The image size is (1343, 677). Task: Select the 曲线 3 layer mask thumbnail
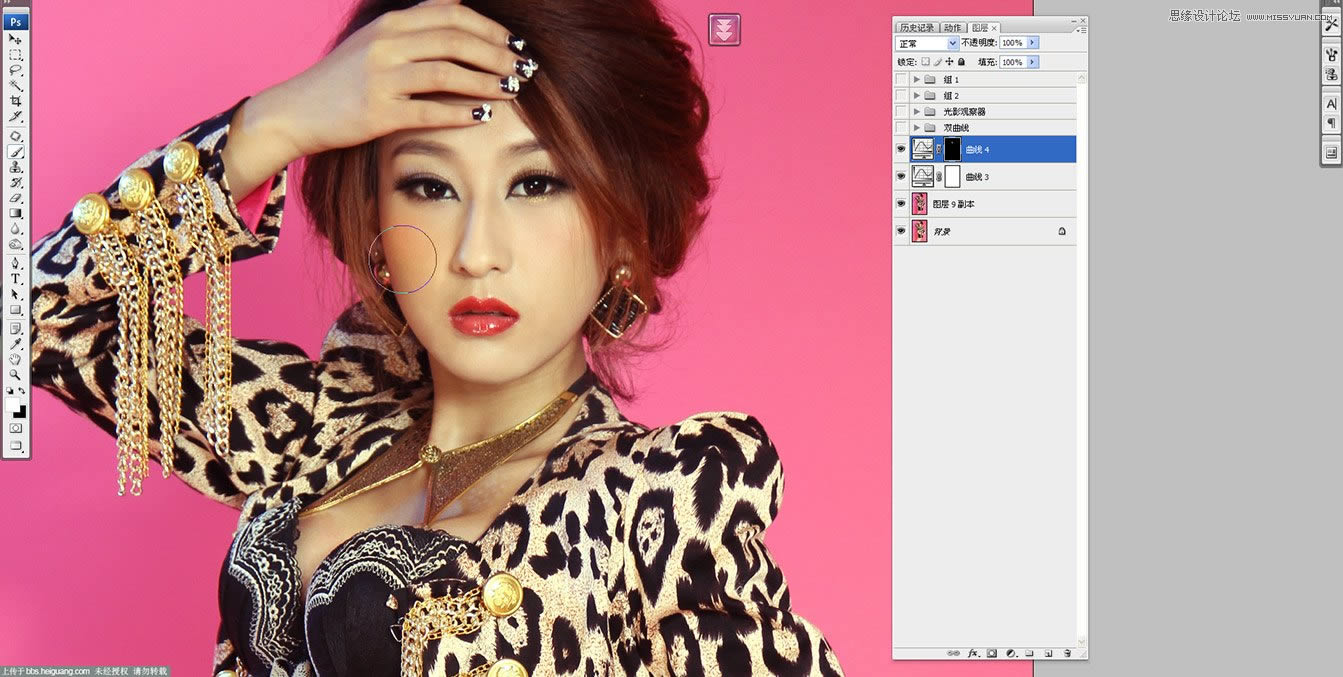[953, 177]
